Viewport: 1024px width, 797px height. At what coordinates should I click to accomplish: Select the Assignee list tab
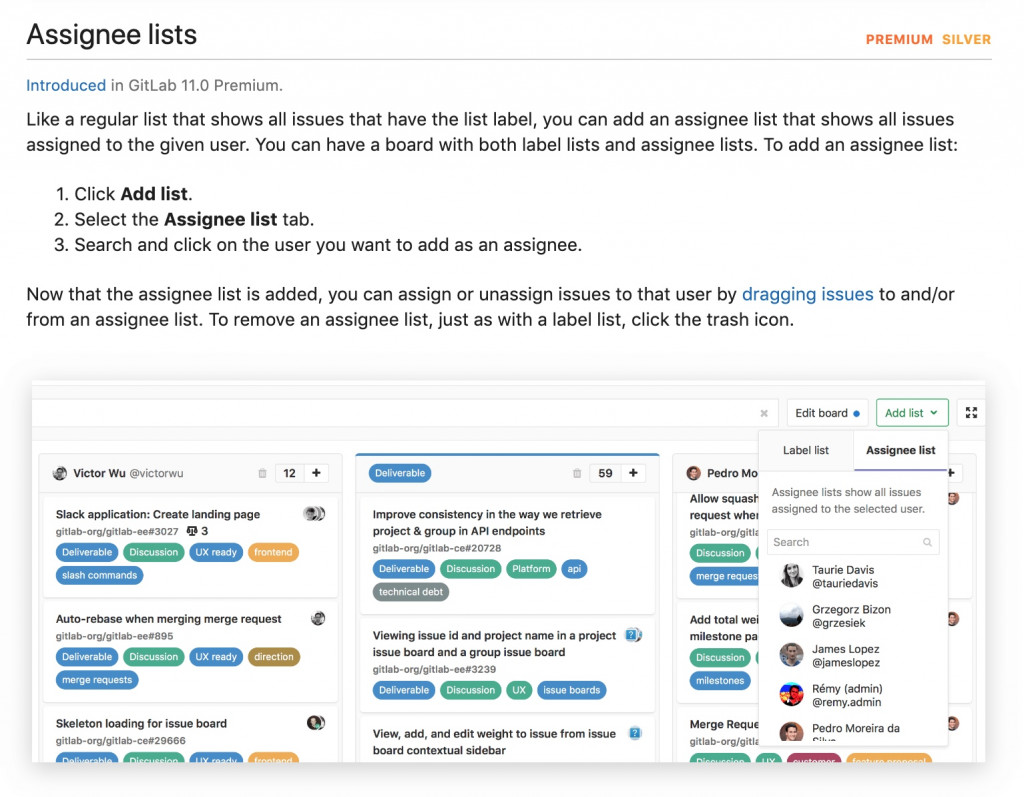pos(900,450)
